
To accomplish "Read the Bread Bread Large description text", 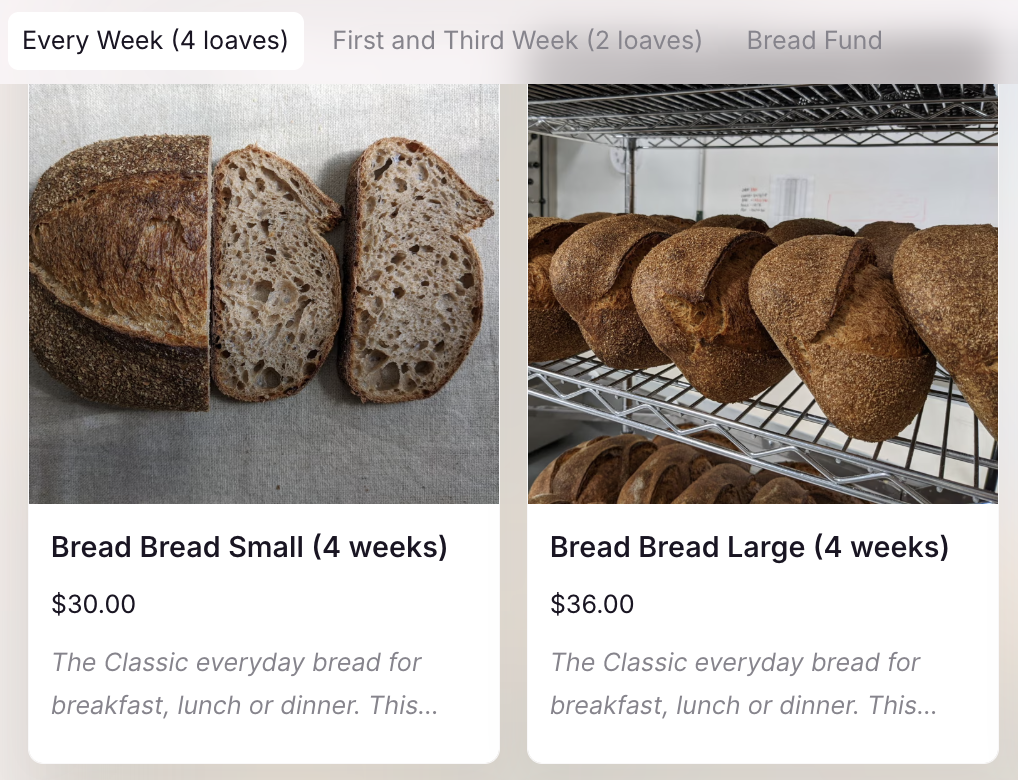I will point(744,684).
